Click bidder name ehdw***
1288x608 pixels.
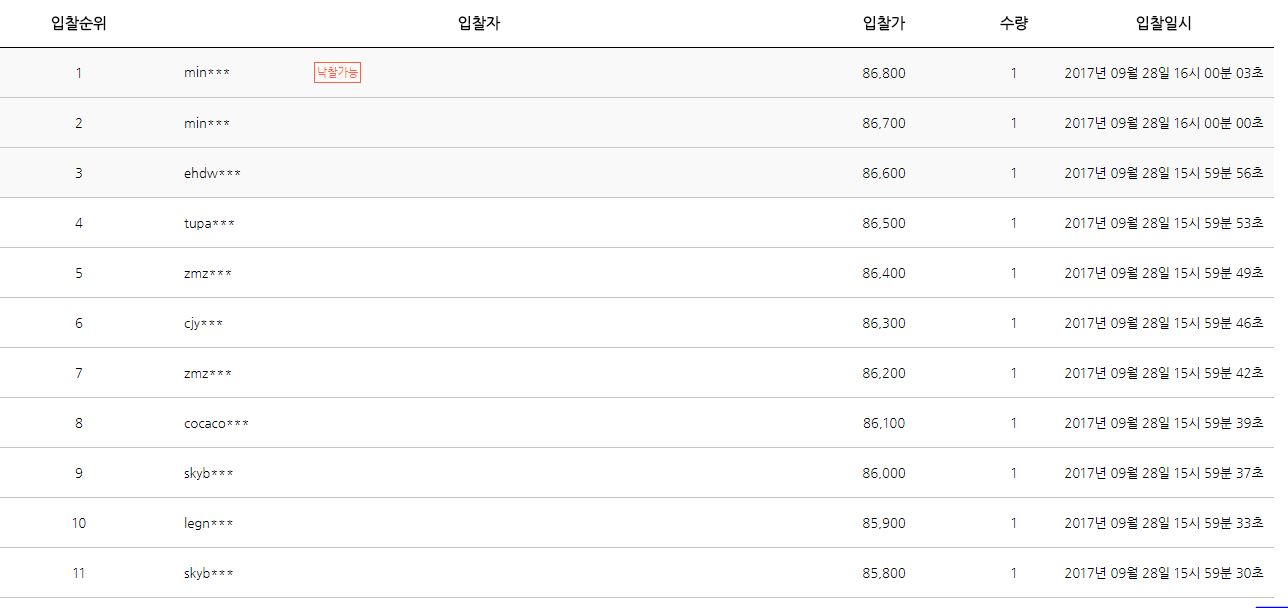[213, 173]
